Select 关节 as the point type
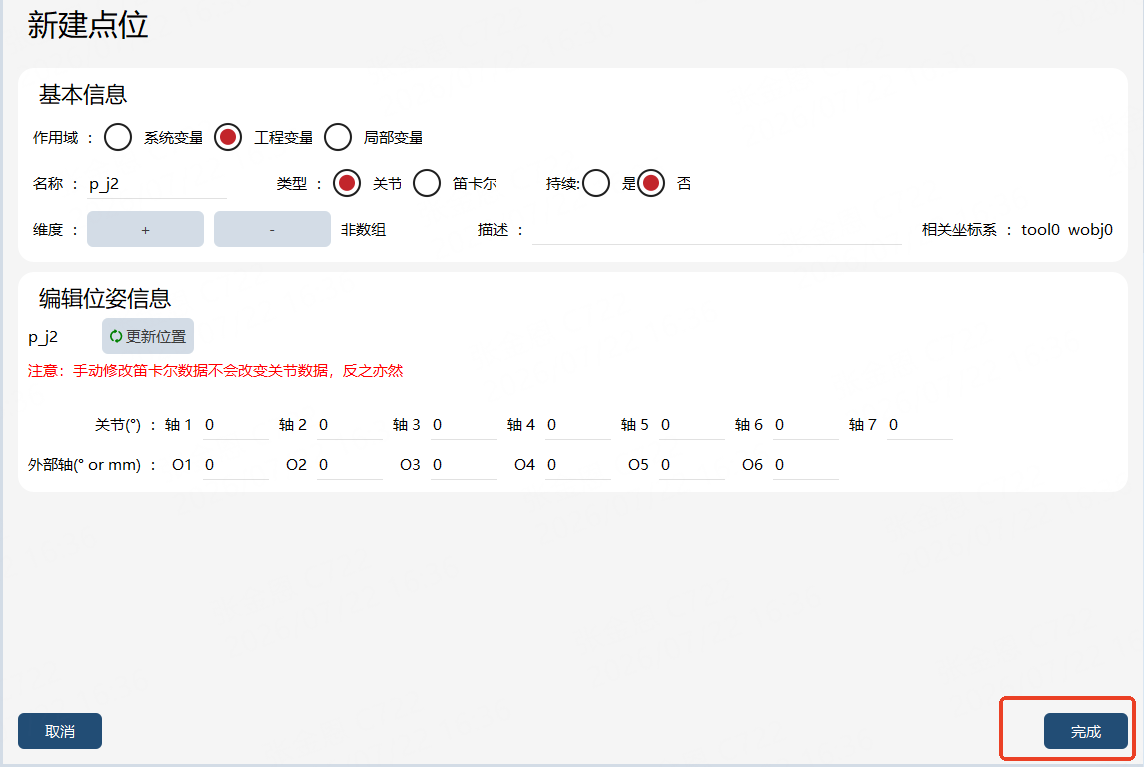1144x767 pixels. [347, 183]
